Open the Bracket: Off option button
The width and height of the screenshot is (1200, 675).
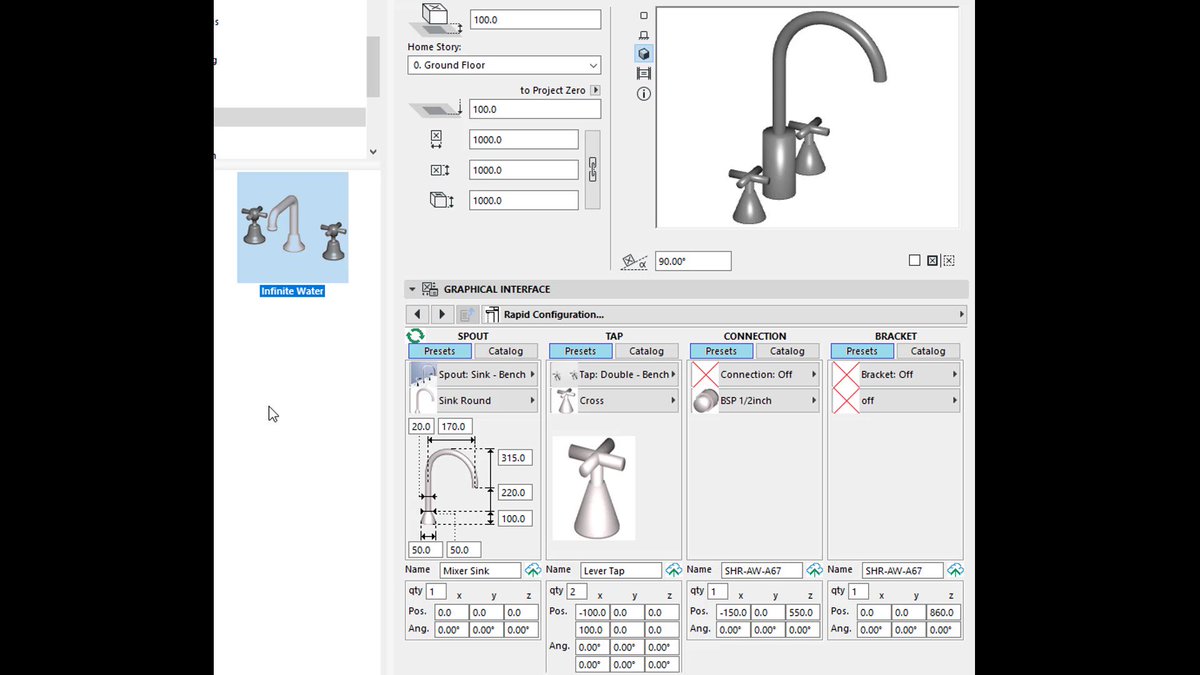[x=896, y=374]
